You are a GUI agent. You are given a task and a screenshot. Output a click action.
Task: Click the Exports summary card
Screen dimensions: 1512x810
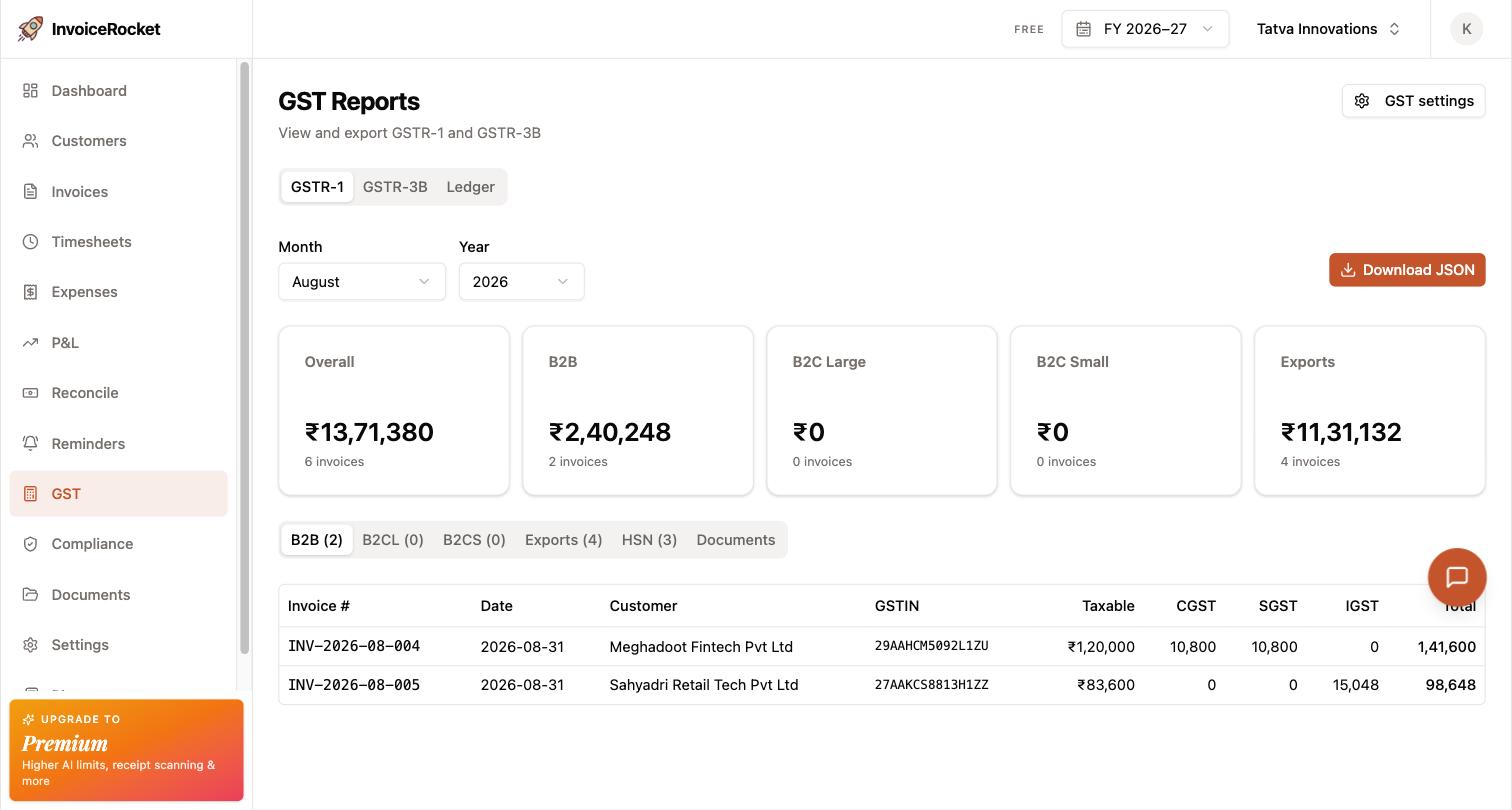[x=1370, y=410]
